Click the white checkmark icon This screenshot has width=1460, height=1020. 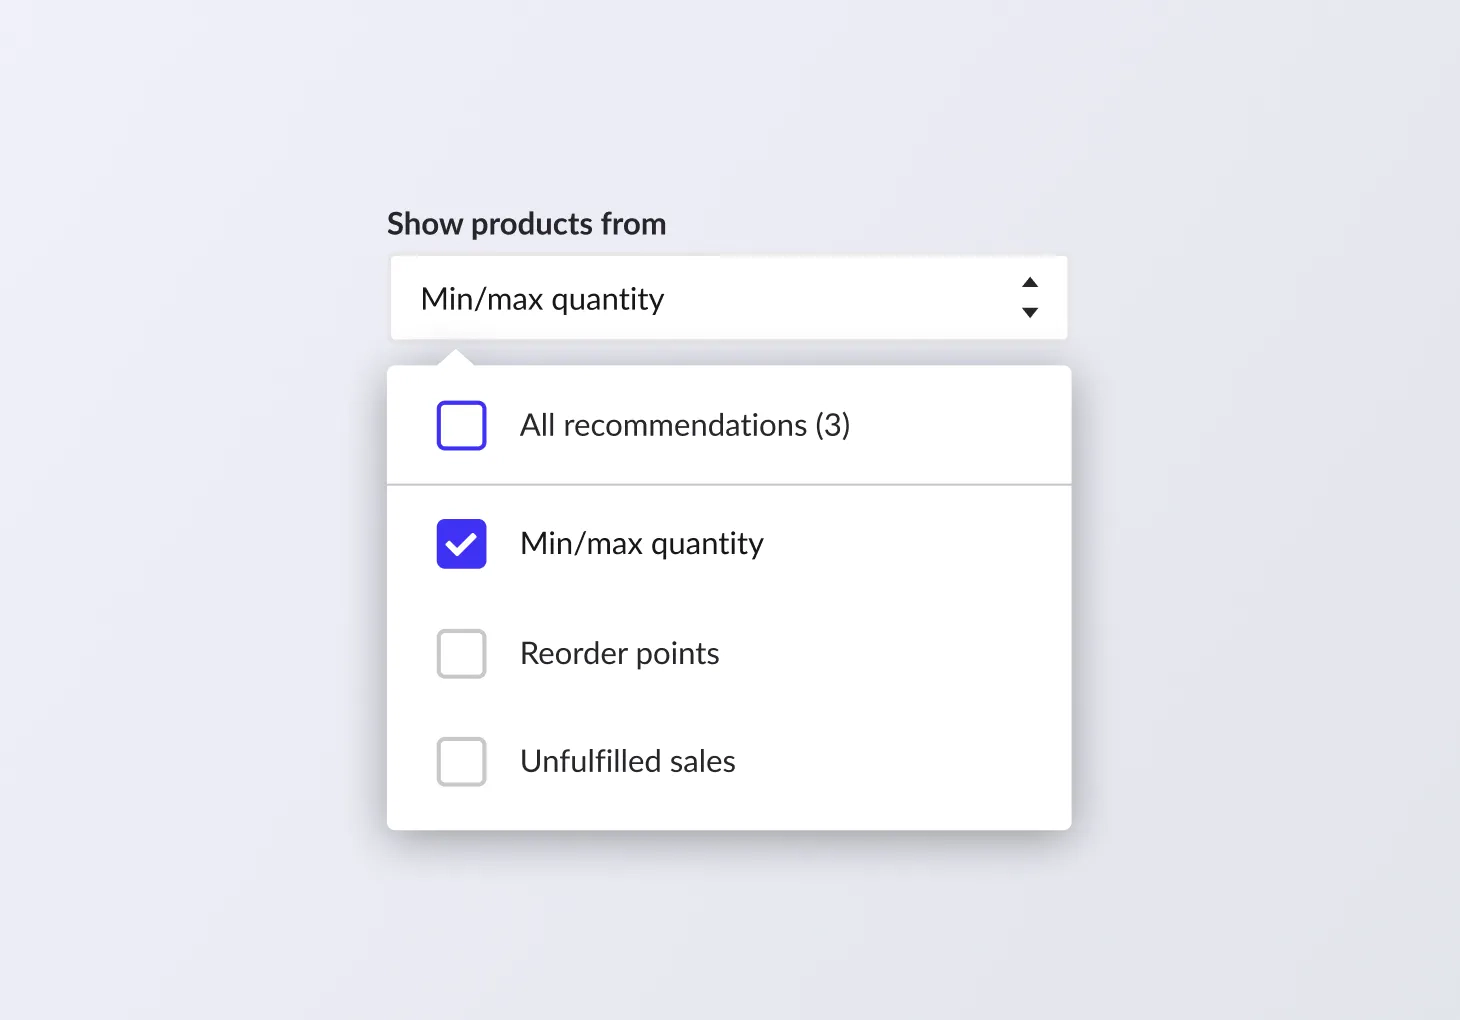click(461, 545)
